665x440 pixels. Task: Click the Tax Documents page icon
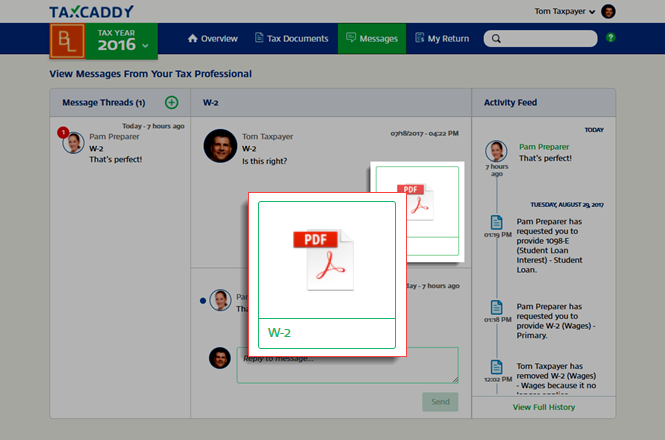[x=259, y=38]
